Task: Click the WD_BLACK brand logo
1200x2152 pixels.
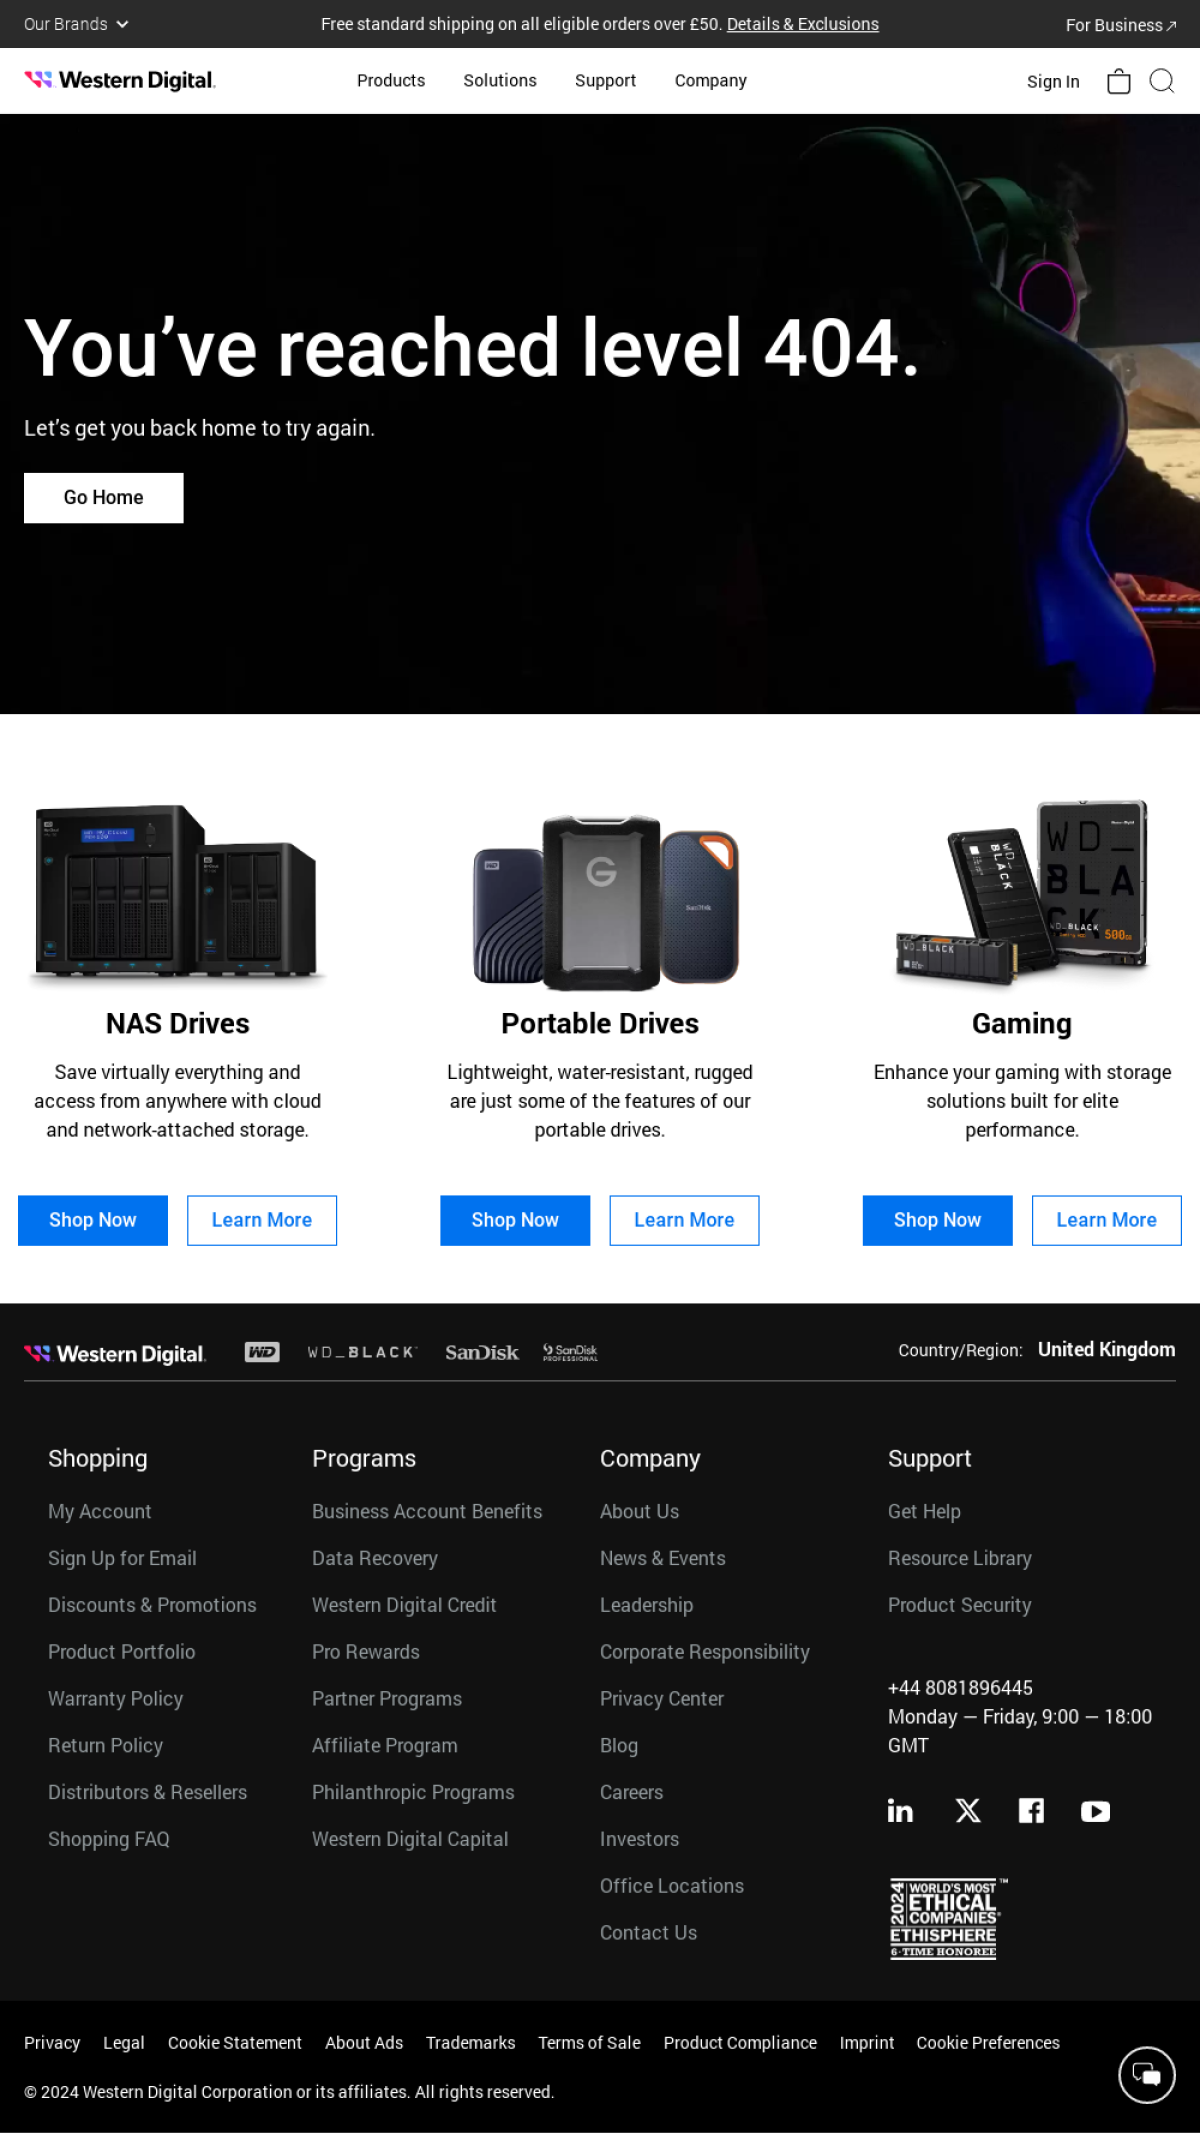Action: click(362, 1352)
